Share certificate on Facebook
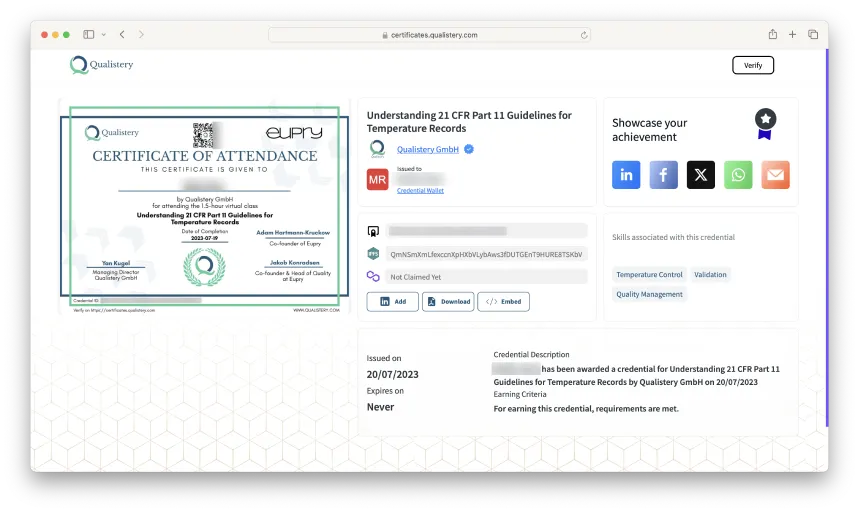Viewport: 859px width, 512px height. tap(664, 175)
